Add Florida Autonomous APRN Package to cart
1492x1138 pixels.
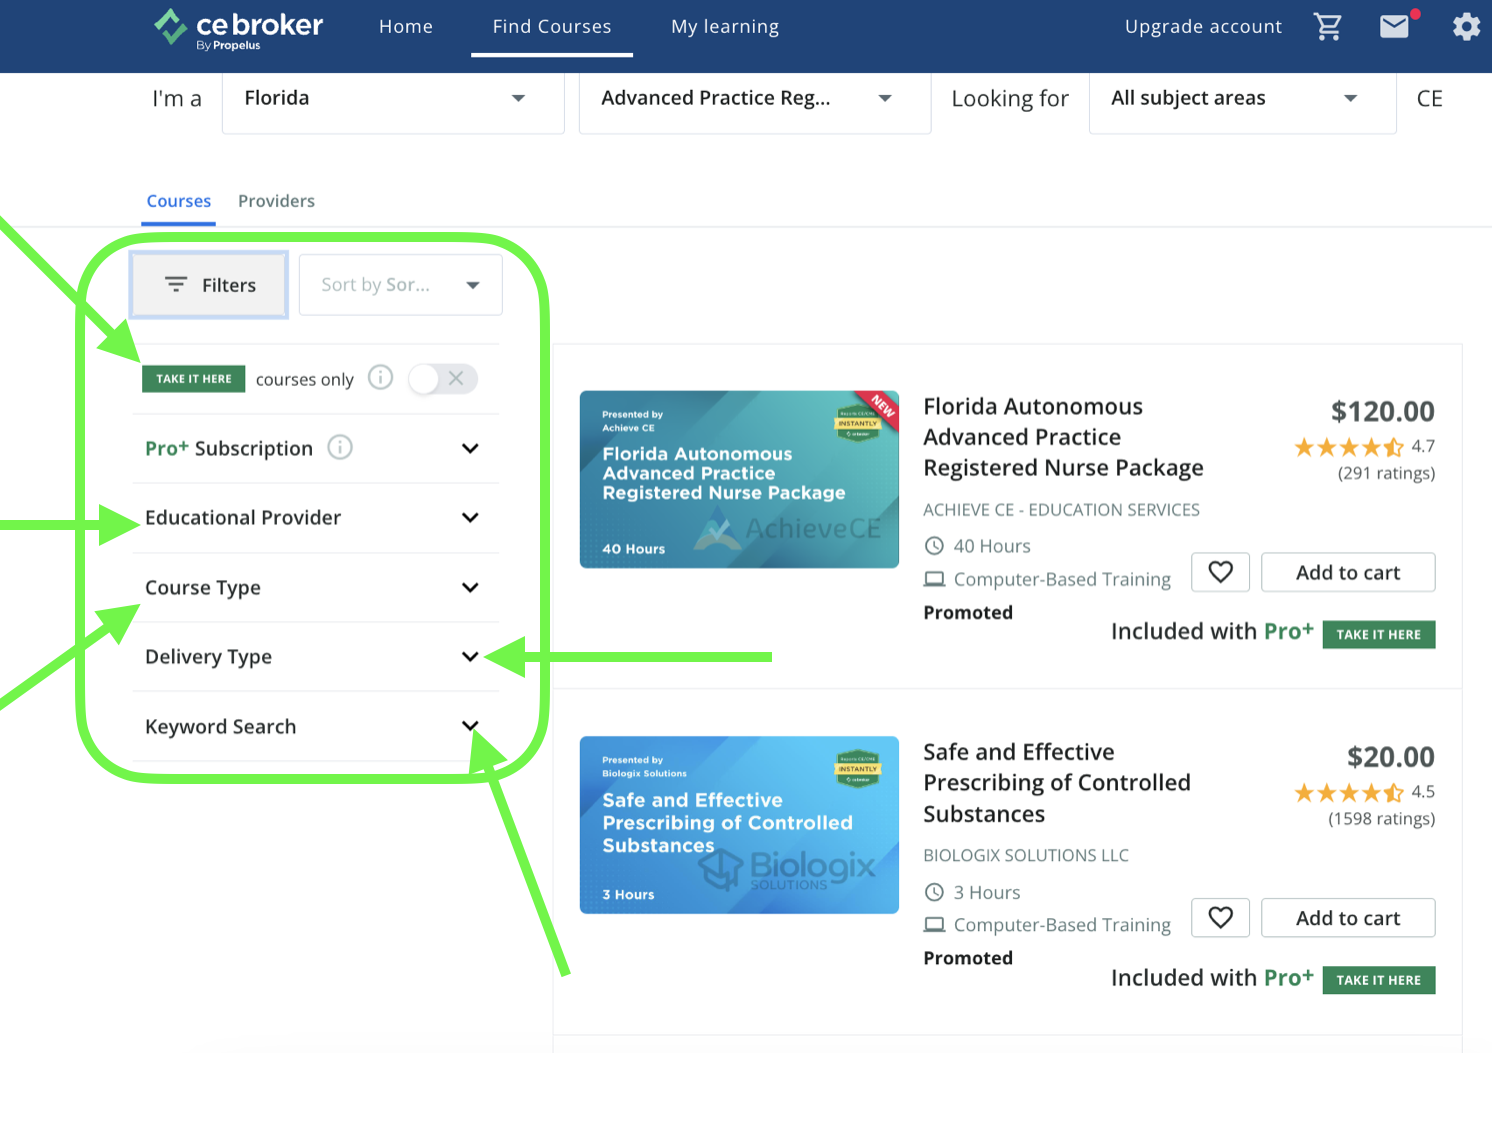(x=1347, y=573)
